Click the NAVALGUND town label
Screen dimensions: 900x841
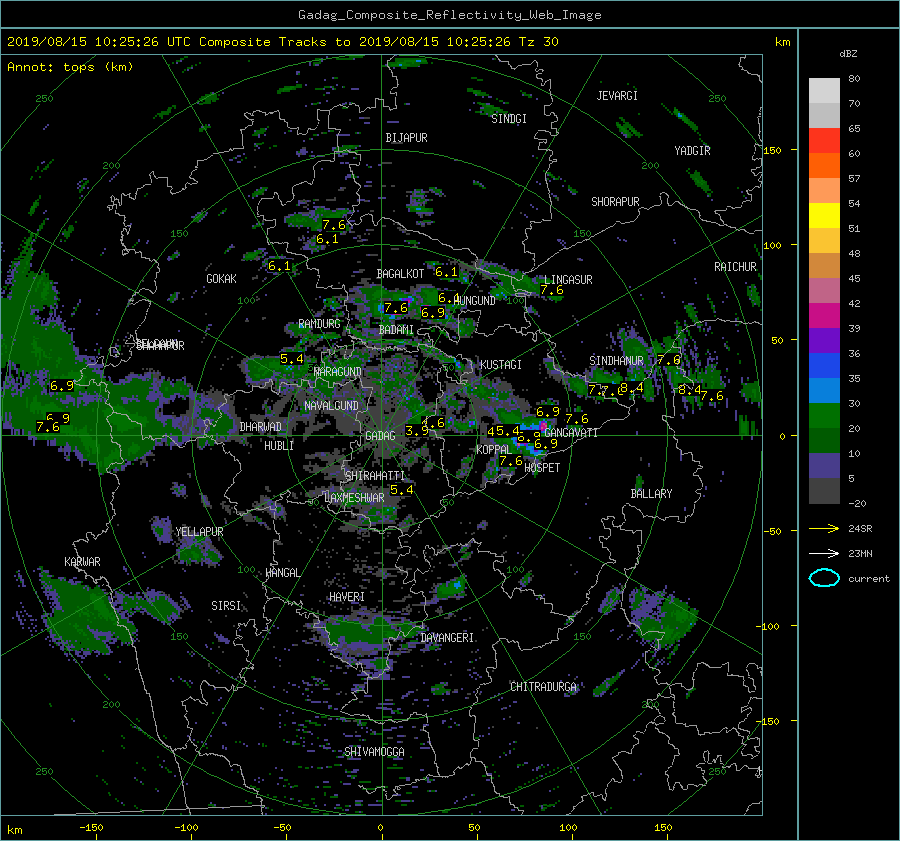coord(331,406)
